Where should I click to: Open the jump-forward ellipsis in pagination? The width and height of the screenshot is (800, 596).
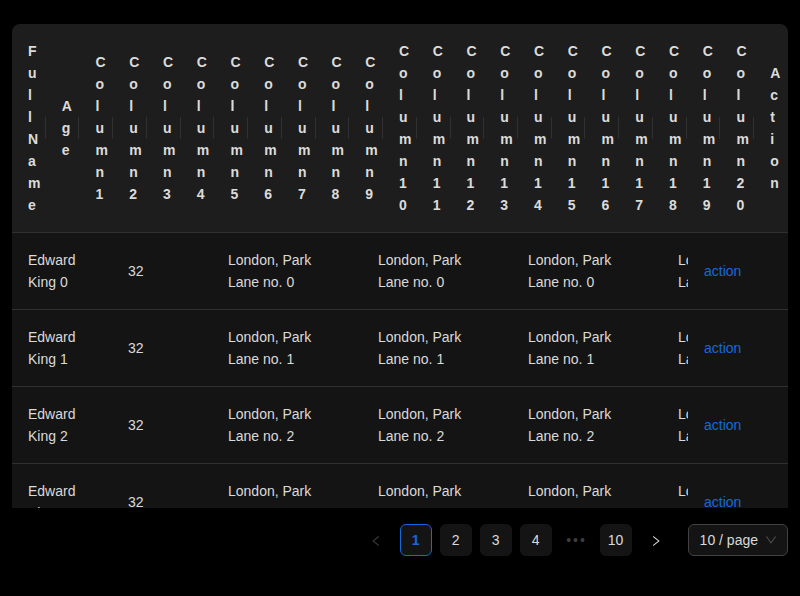click(x=576, y=540)
